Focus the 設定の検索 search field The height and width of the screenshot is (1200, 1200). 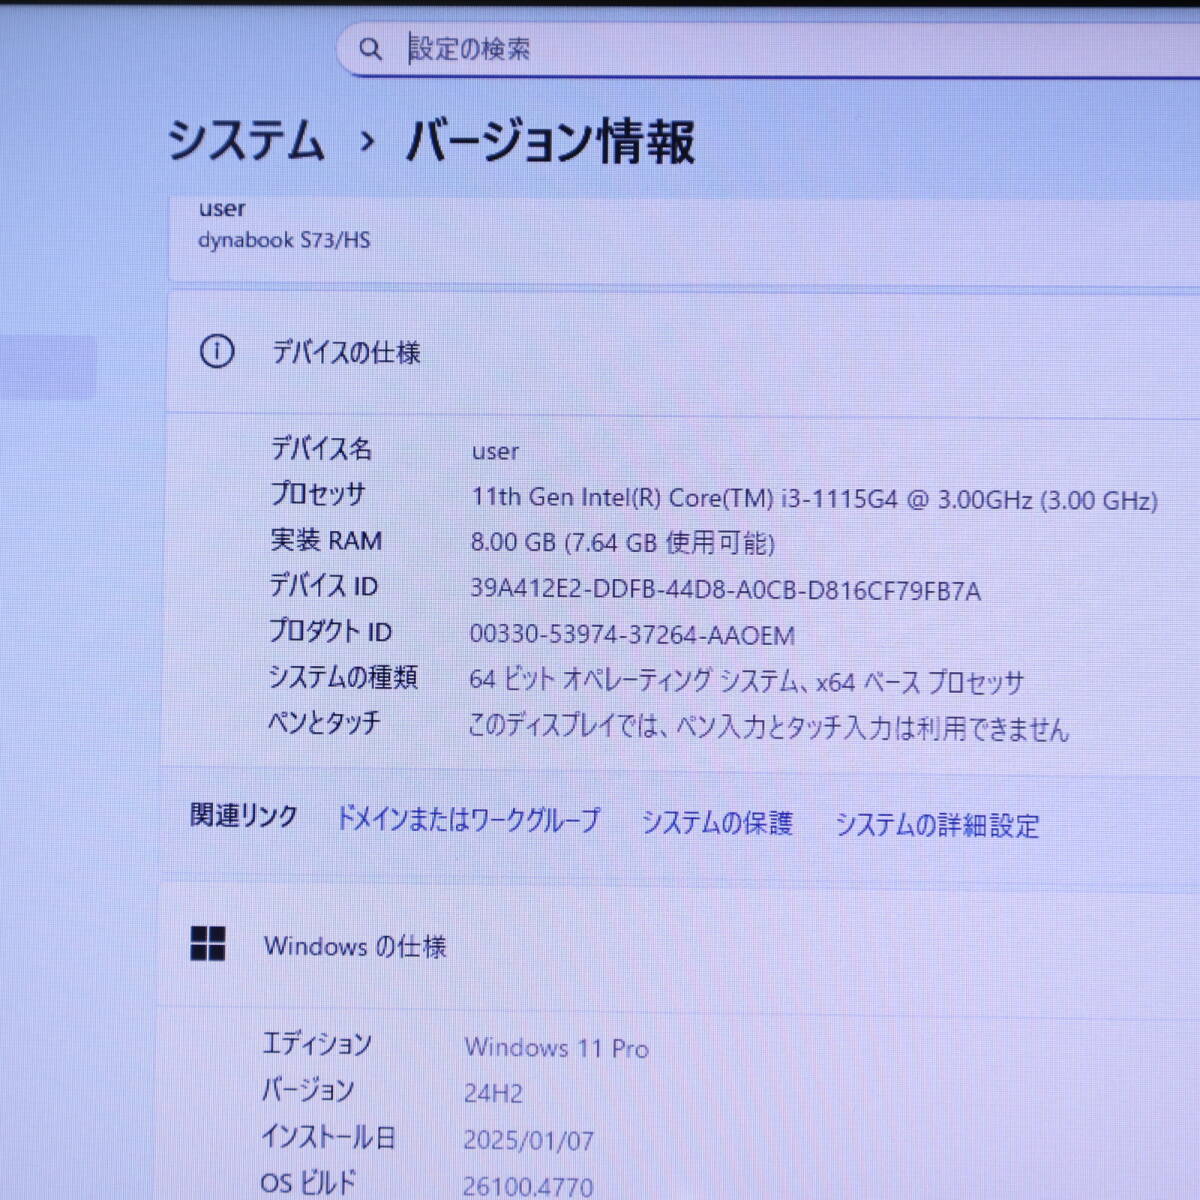[x=770, y=49]
